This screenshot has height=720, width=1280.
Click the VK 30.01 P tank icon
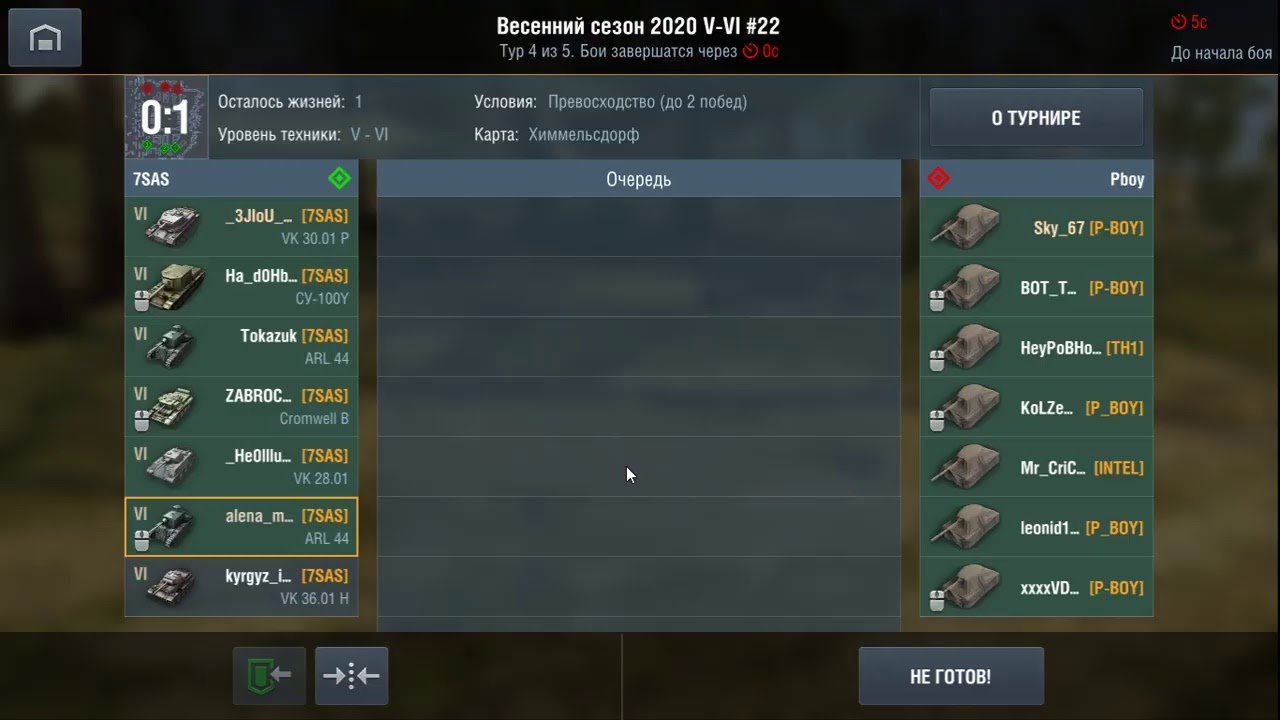click(x=174, y=227)
